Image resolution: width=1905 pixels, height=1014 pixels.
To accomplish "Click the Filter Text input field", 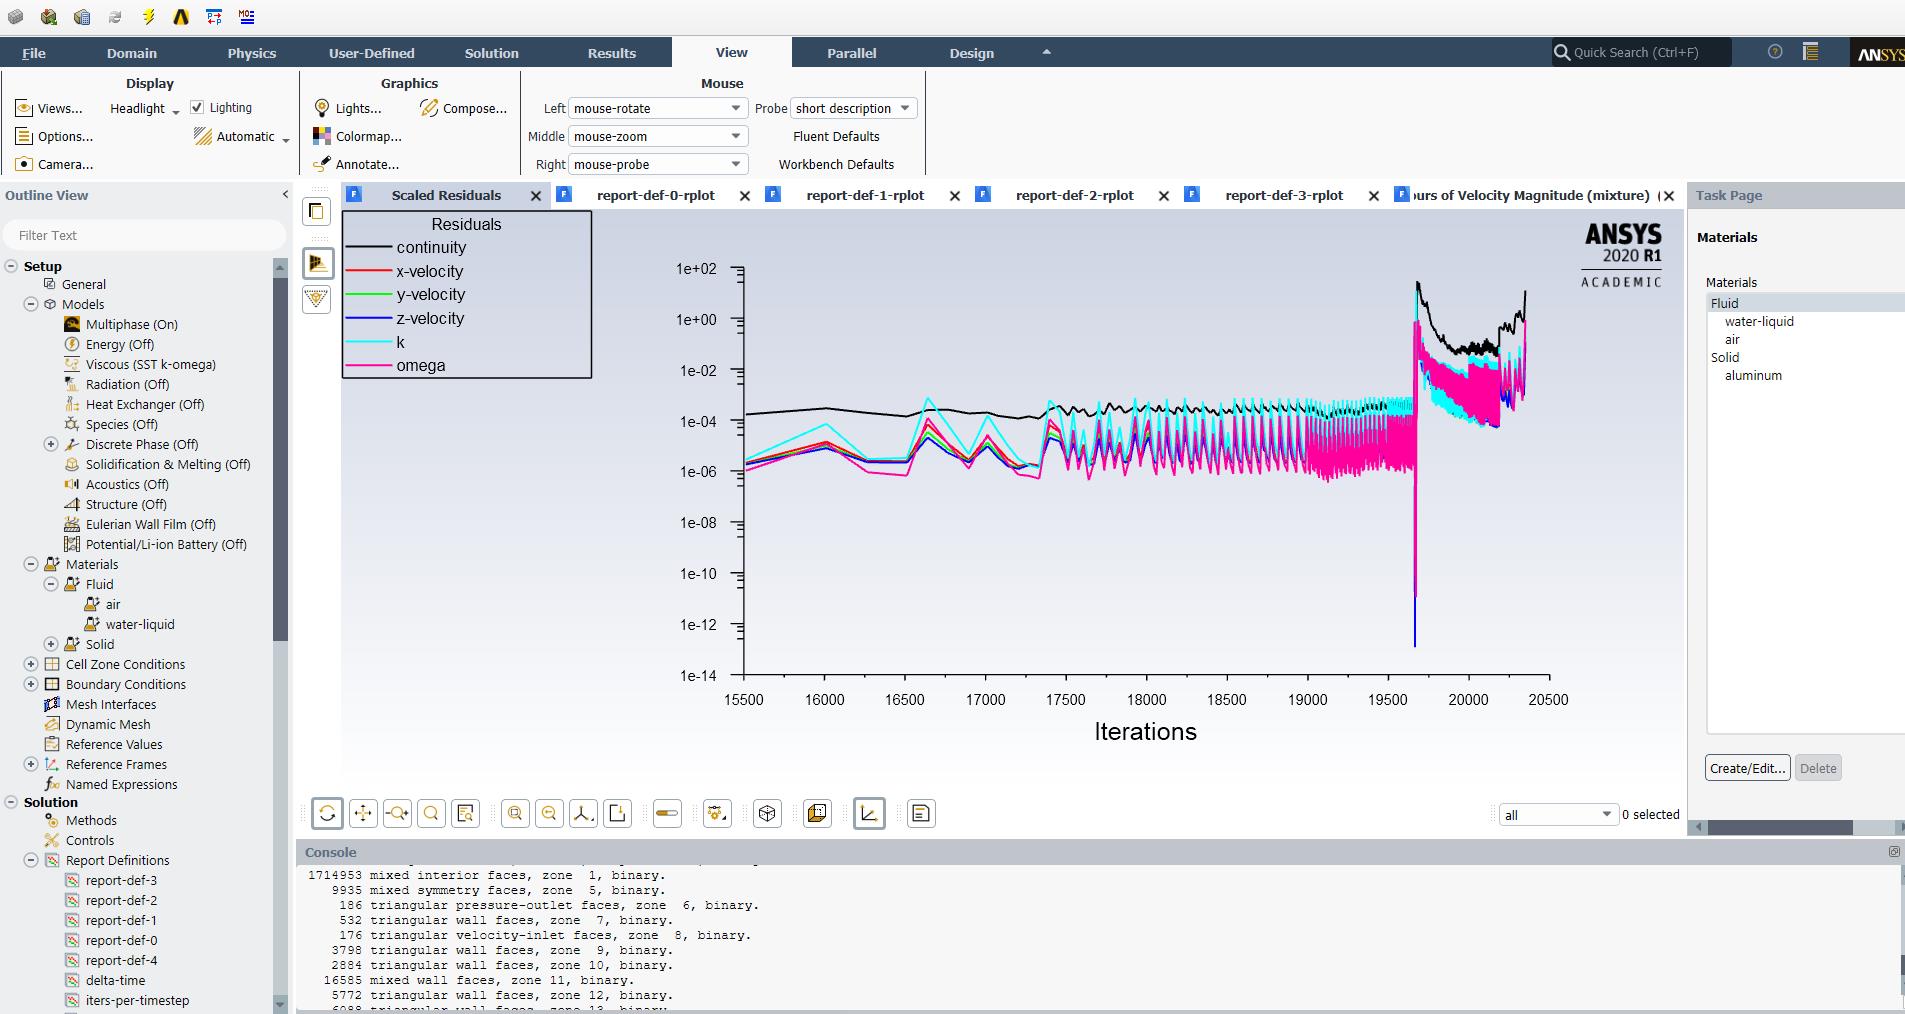I will pos(145,235).
